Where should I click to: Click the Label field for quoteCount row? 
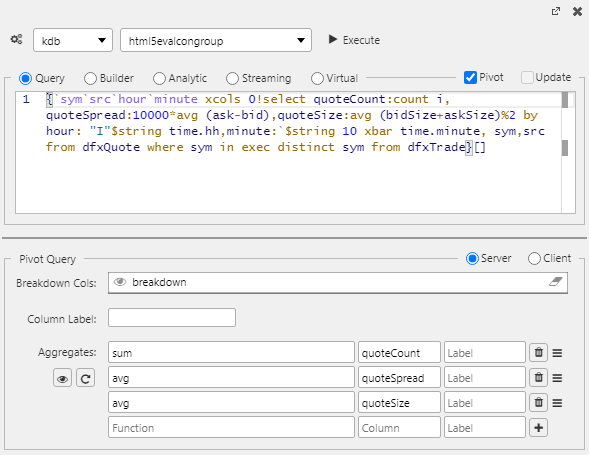point(485,352)
